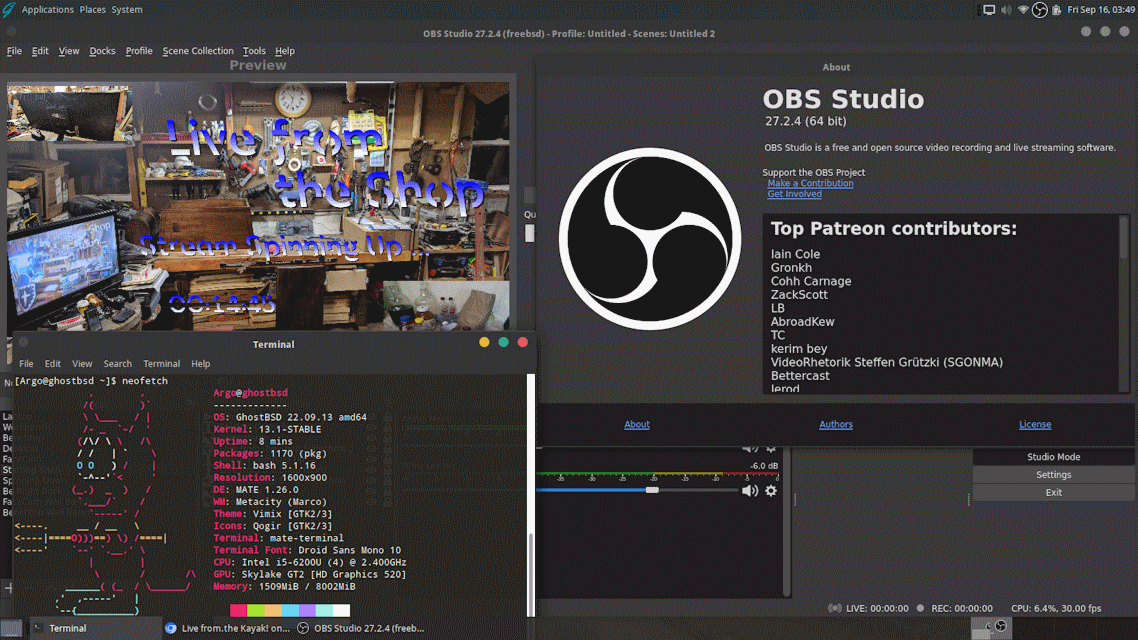This screenshot has width=1138, height=640.
Task: Open the OBS Help menu
Action: click(285, 51)
